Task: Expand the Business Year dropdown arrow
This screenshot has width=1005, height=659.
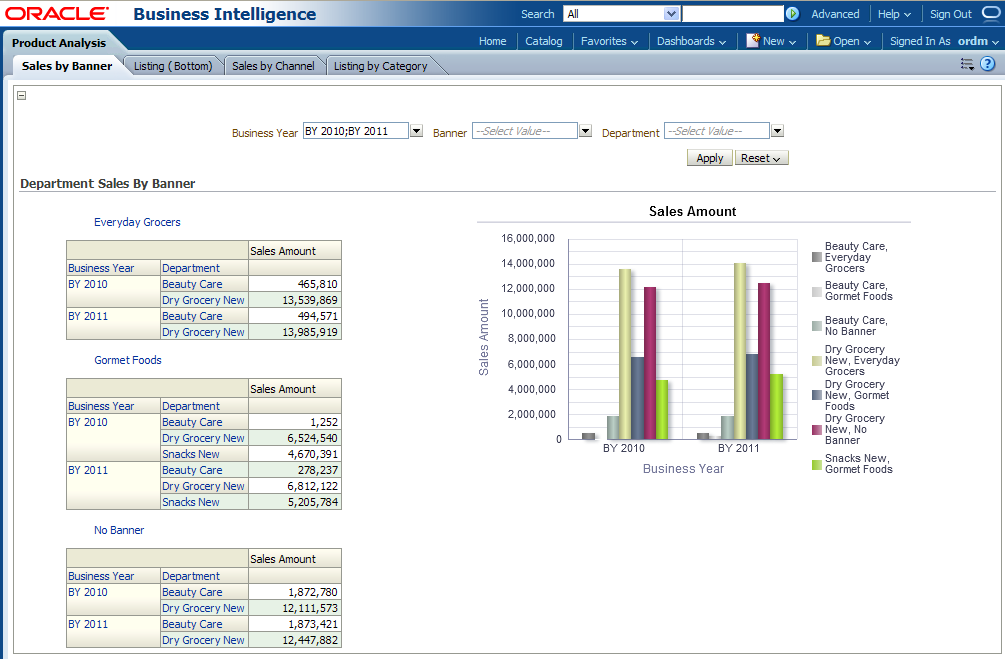Action: 416,131
